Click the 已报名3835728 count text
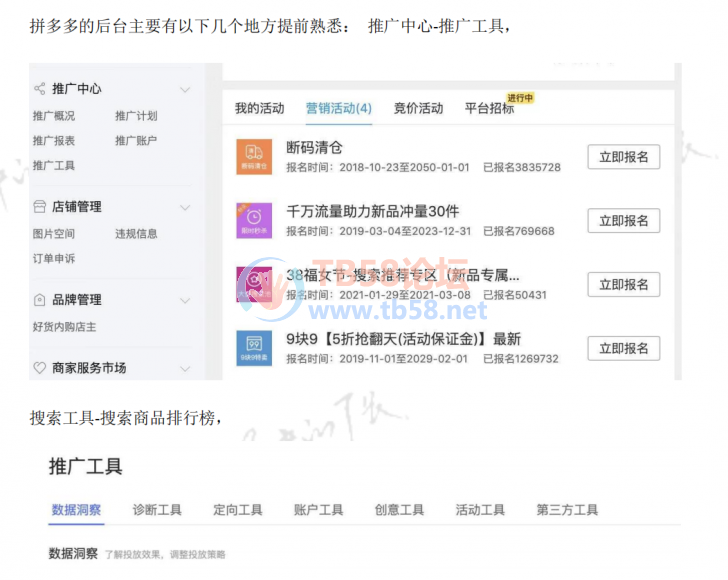This screenshot has width=728, height=580. pos(522,167)
